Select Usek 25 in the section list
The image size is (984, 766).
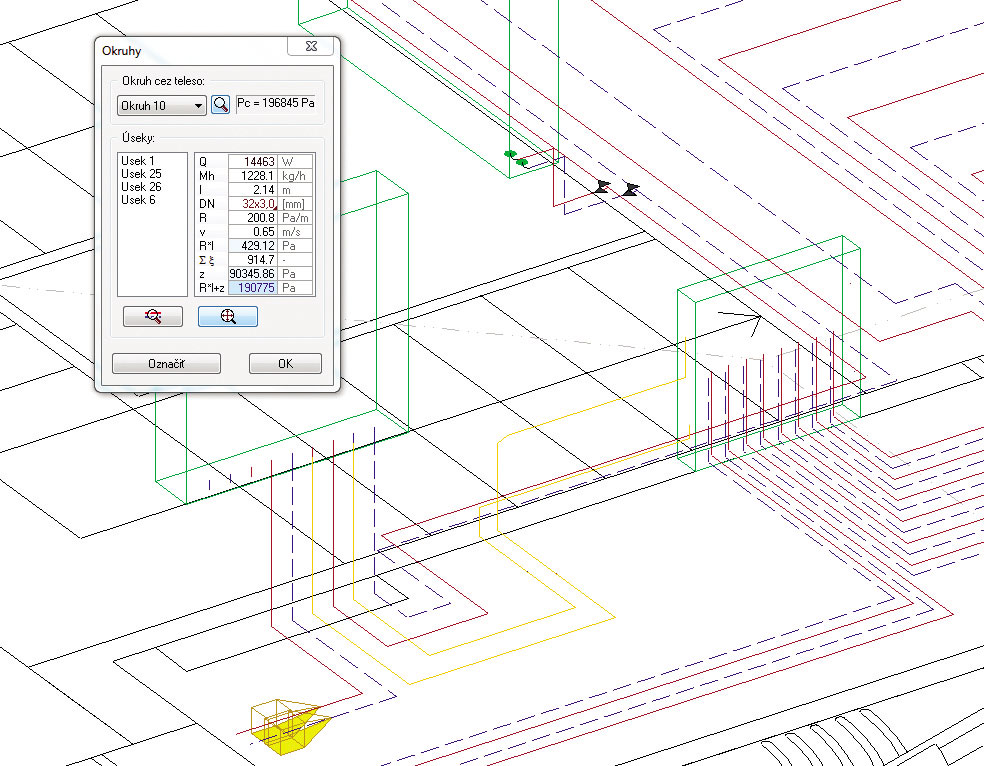141,174
